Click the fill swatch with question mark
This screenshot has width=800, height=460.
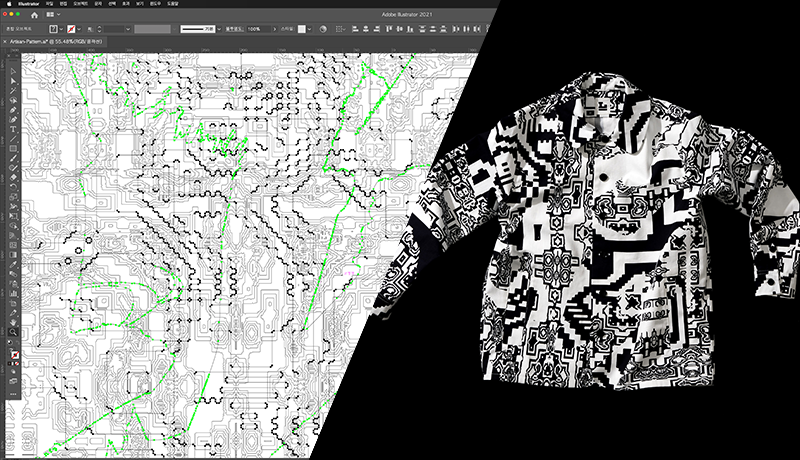(x=53, y=29)
